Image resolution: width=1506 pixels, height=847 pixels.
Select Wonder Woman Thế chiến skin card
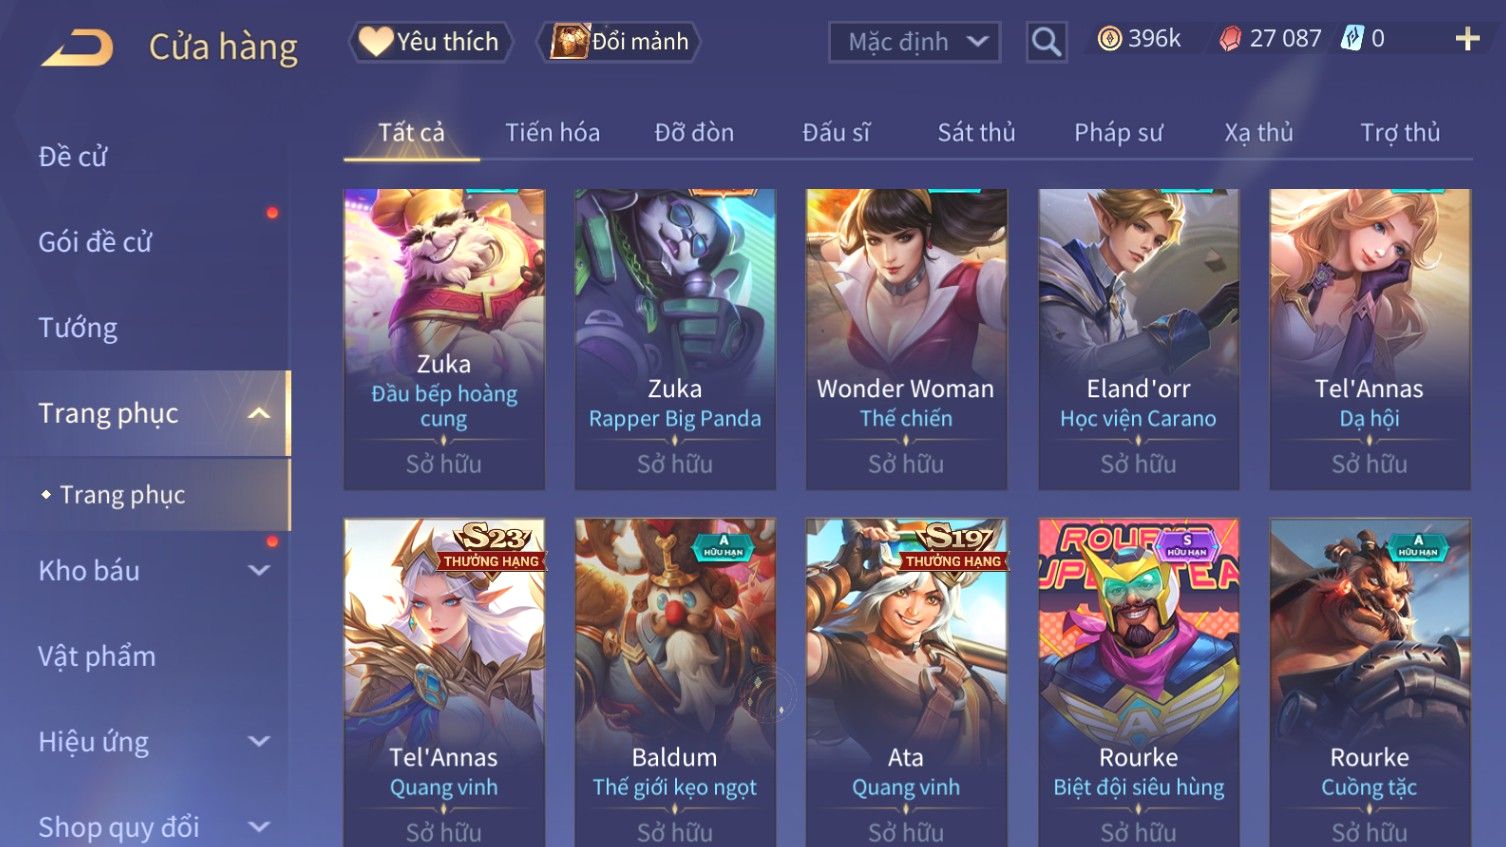click(906, 339)
